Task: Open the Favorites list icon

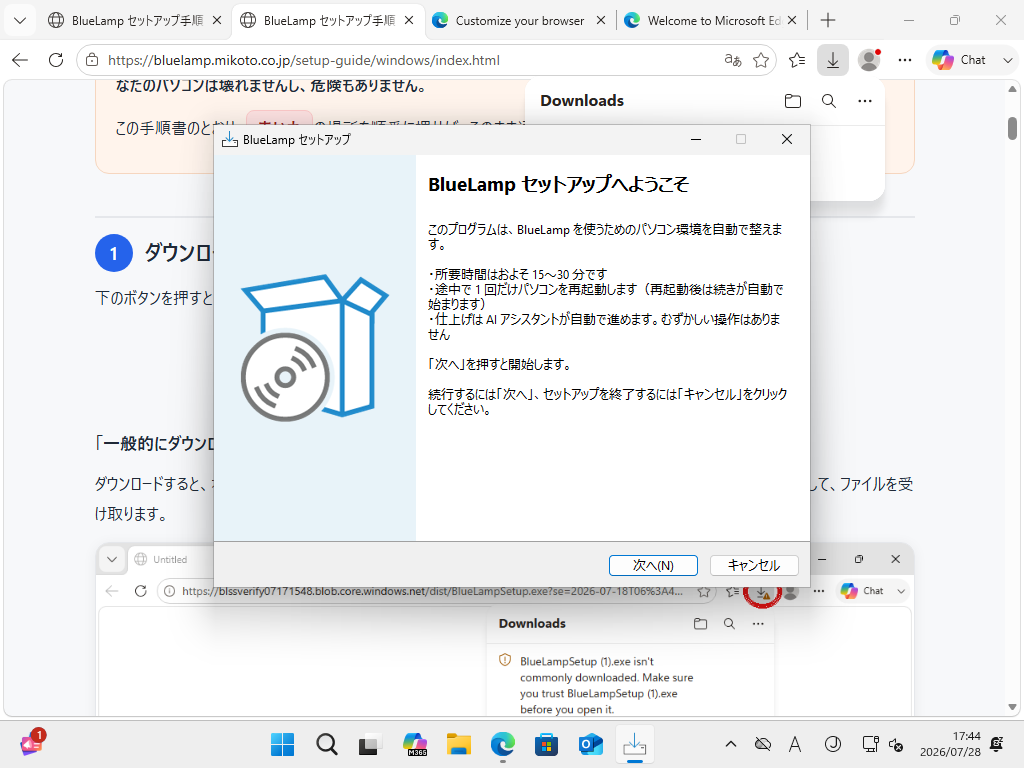Action: coord(797,60)
